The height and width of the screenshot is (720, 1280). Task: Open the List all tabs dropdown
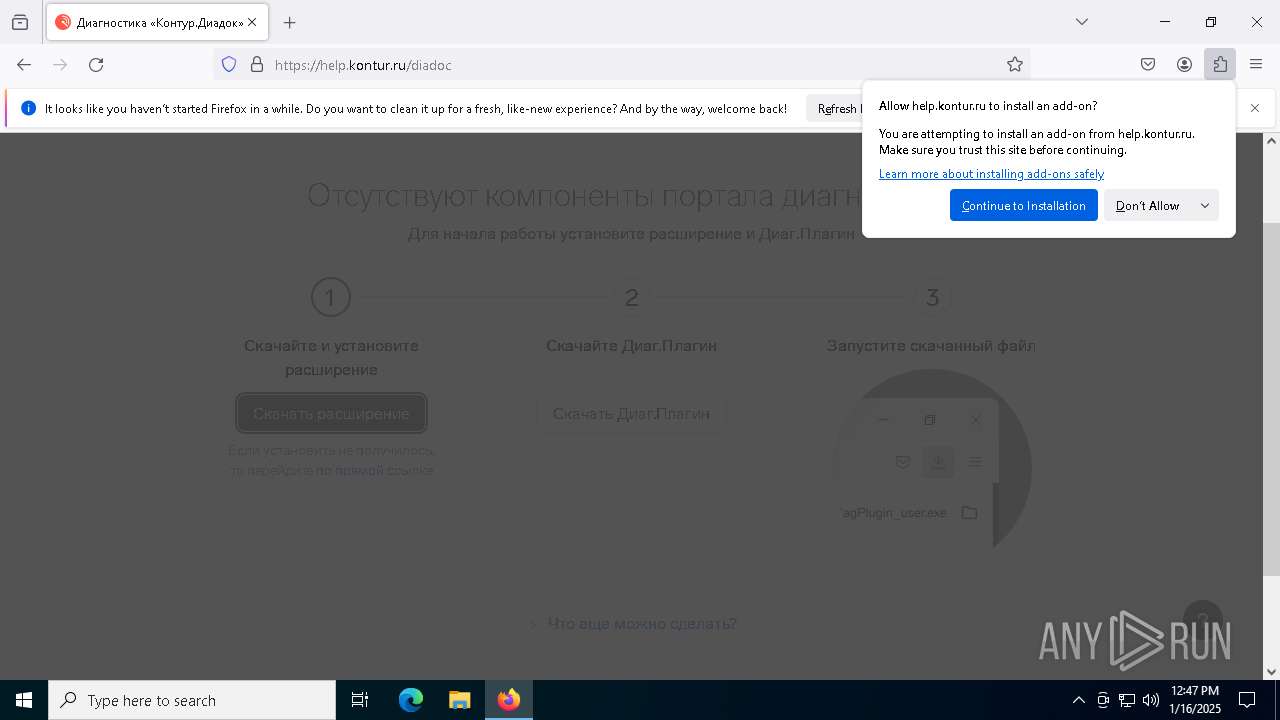pos(1082,22)
